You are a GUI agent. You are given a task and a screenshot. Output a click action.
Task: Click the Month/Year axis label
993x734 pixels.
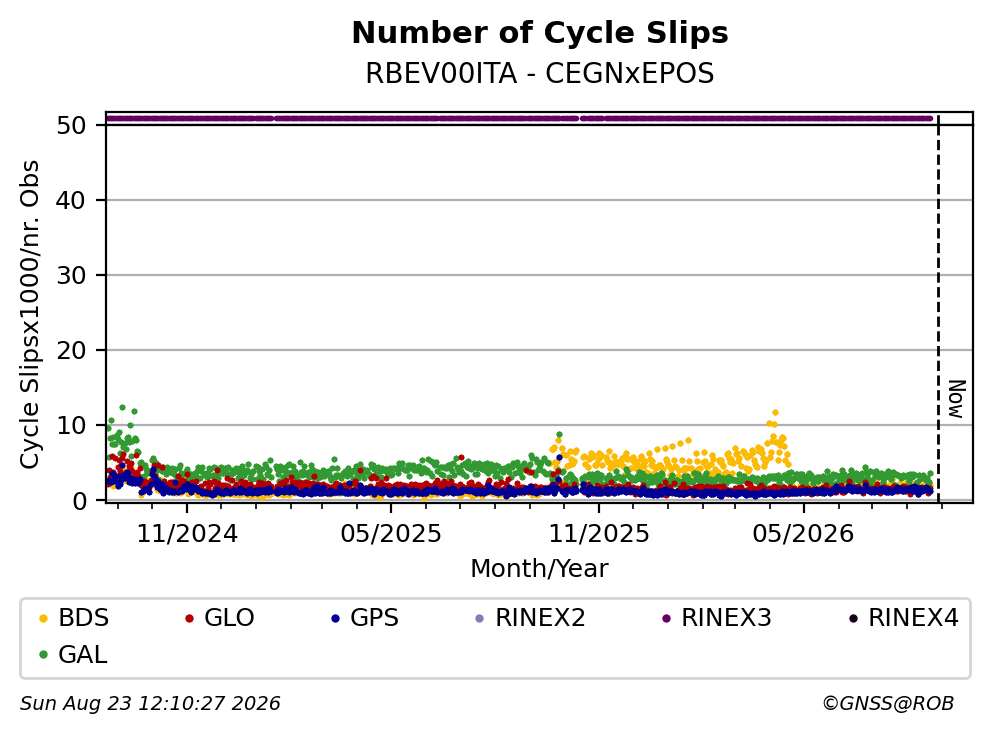(539, 569)
